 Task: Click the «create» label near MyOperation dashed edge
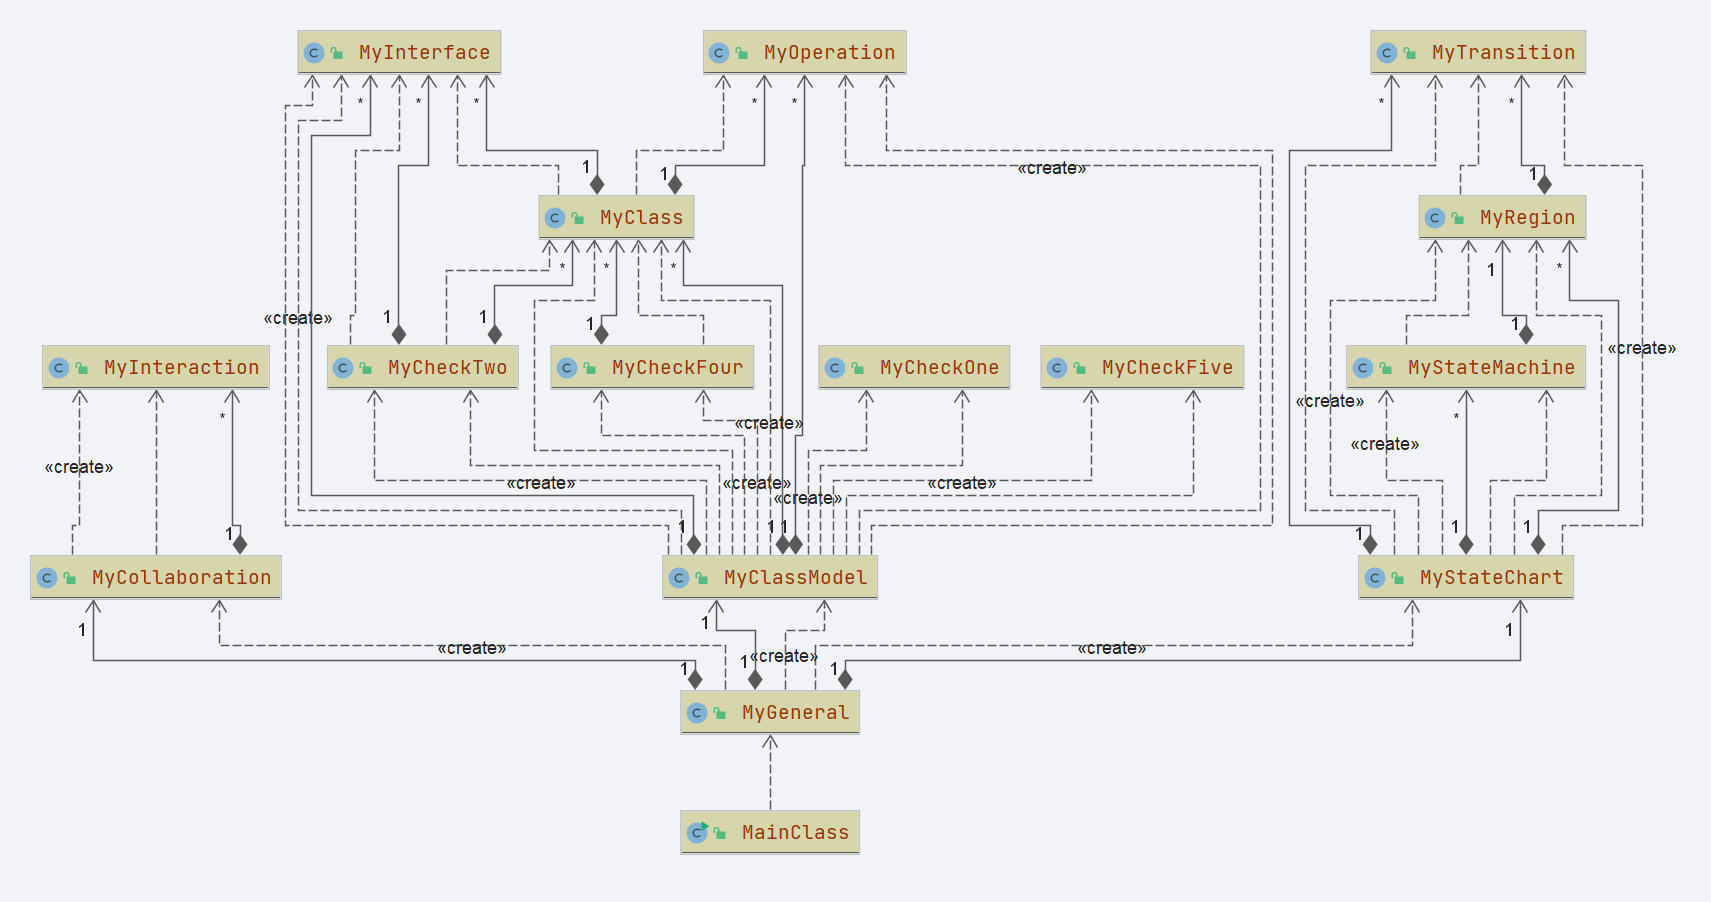(1052, 168)
